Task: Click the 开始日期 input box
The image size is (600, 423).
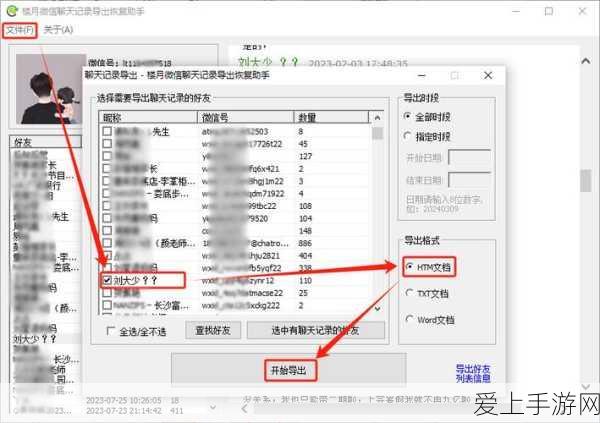Action: [469, 157]
